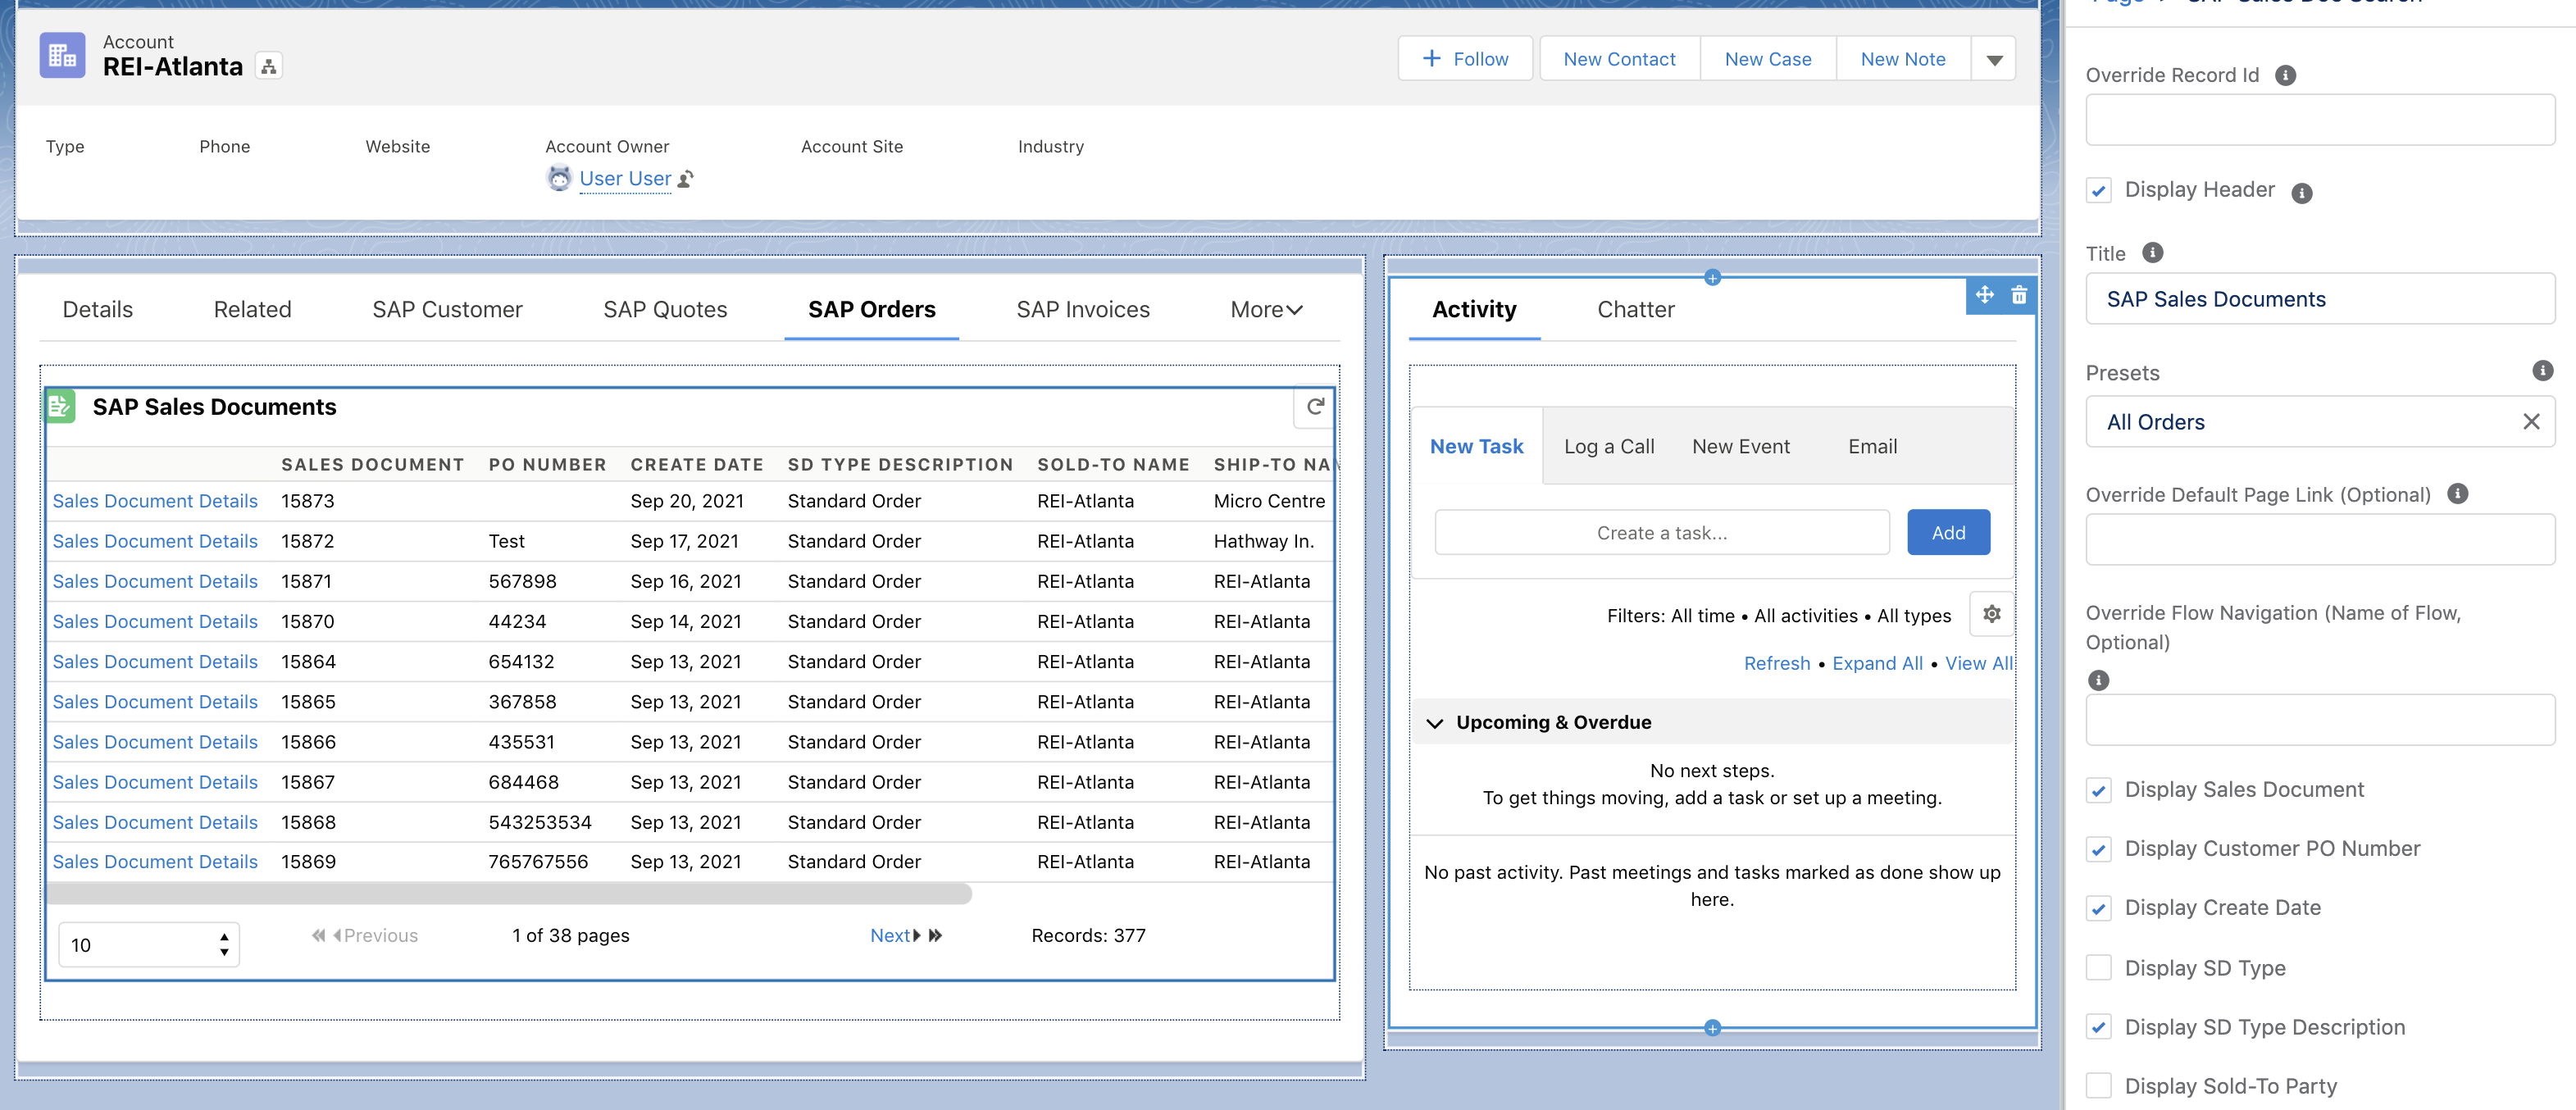Select the SAP Orders tab
This screenshot has width=2576, height=1110.
coord(871,310)
